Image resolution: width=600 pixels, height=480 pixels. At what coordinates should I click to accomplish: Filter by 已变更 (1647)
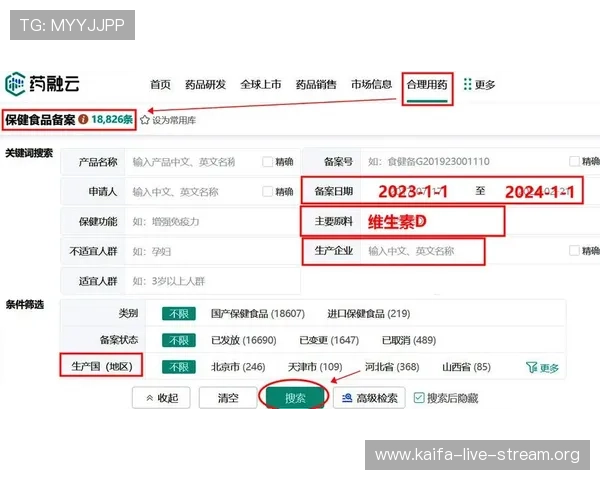click(329, 340)
